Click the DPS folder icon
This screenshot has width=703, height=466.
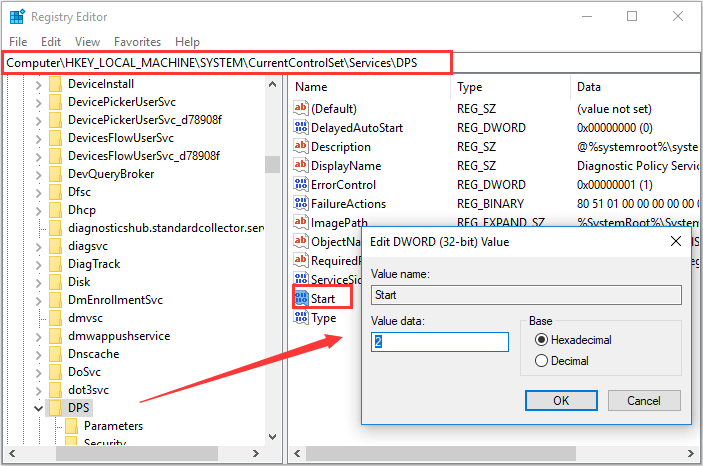(55, 408)
